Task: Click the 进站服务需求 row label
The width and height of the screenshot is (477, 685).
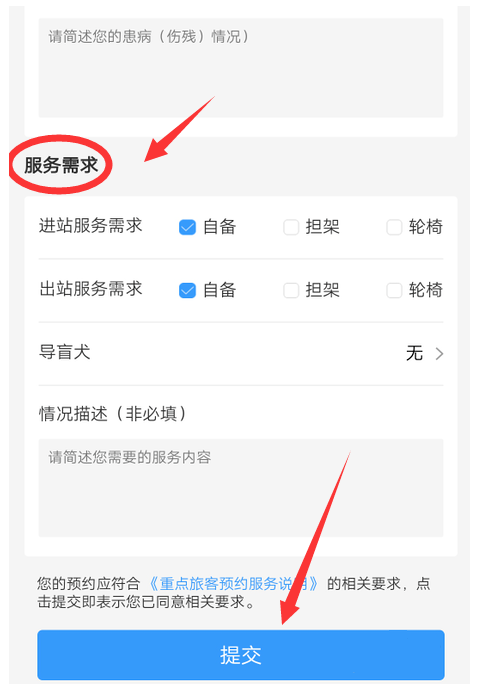Action: [91, 226]
